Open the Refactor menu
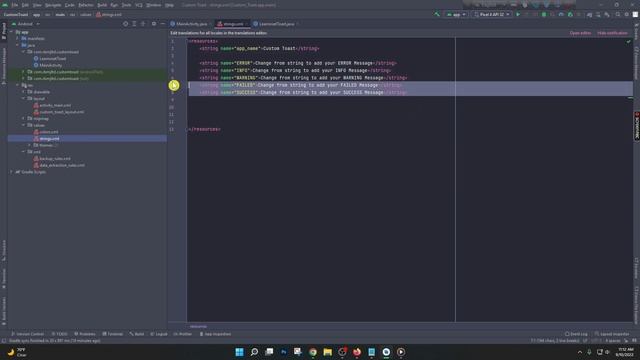The height and width of the screenshot is (360, 640). tap(86, 5)
